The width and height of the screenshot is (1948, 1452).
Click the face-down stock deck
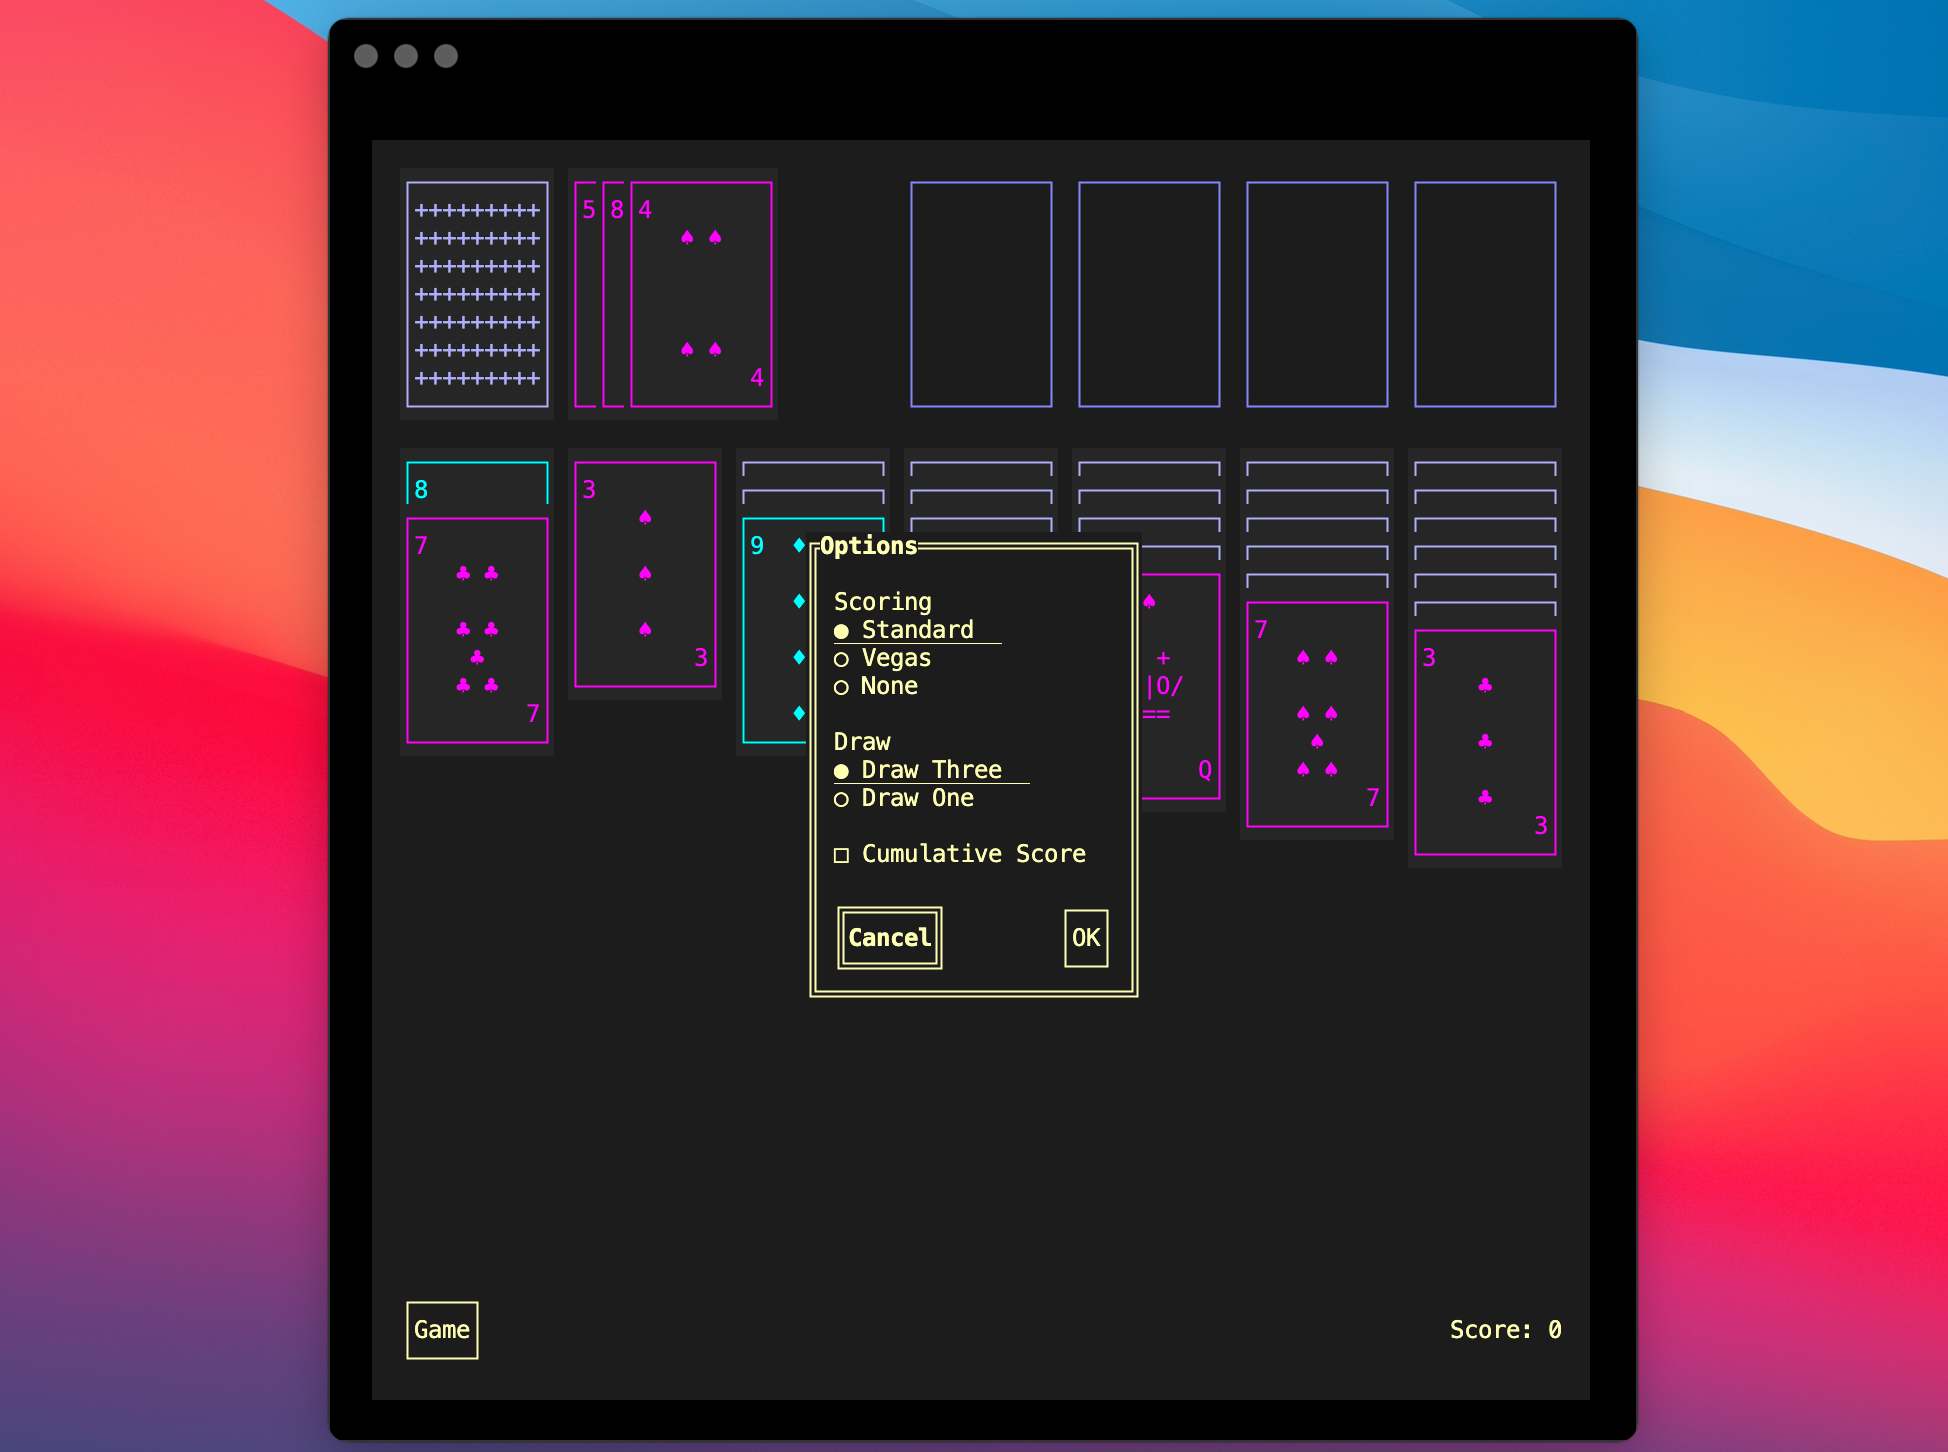477,294
